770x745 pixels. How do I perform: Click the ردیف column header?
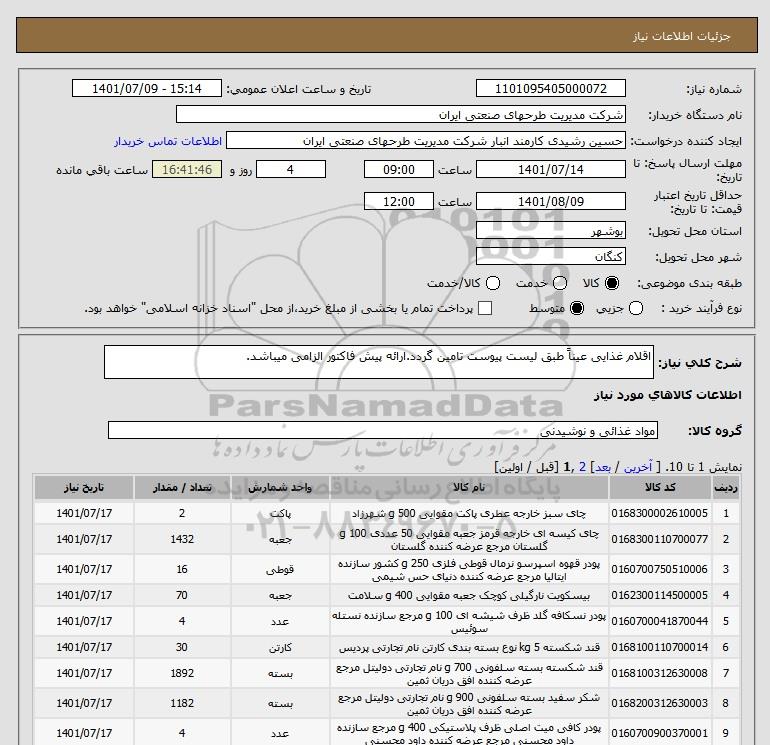click(x=726, y=487)
